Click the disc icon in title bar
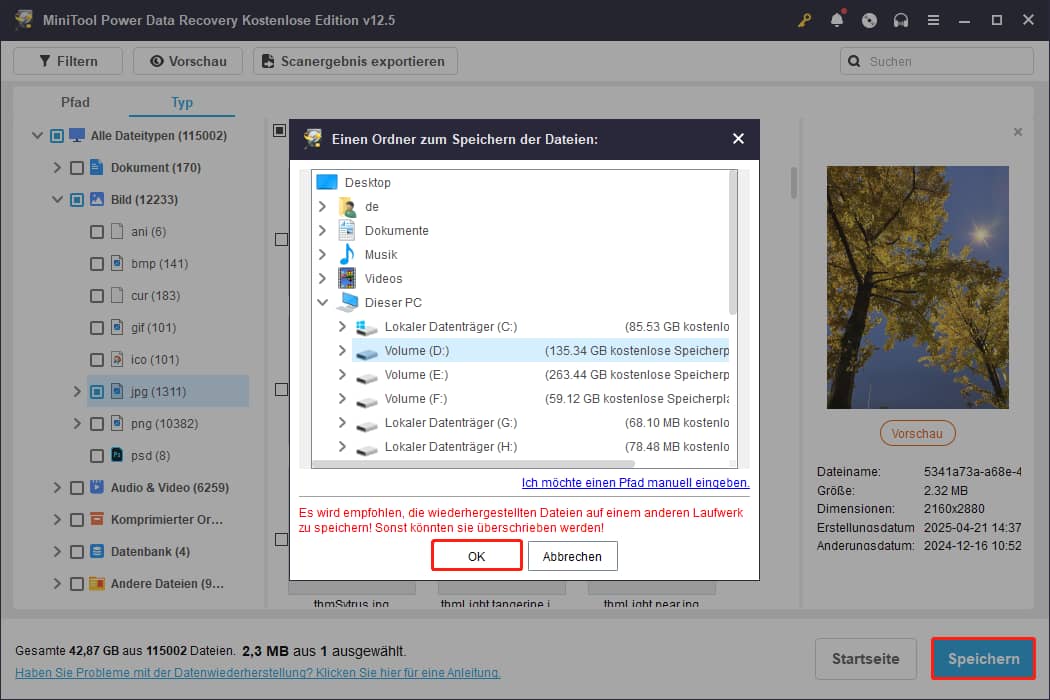This screenshot has width=1050, height=700. pos(869,20)
